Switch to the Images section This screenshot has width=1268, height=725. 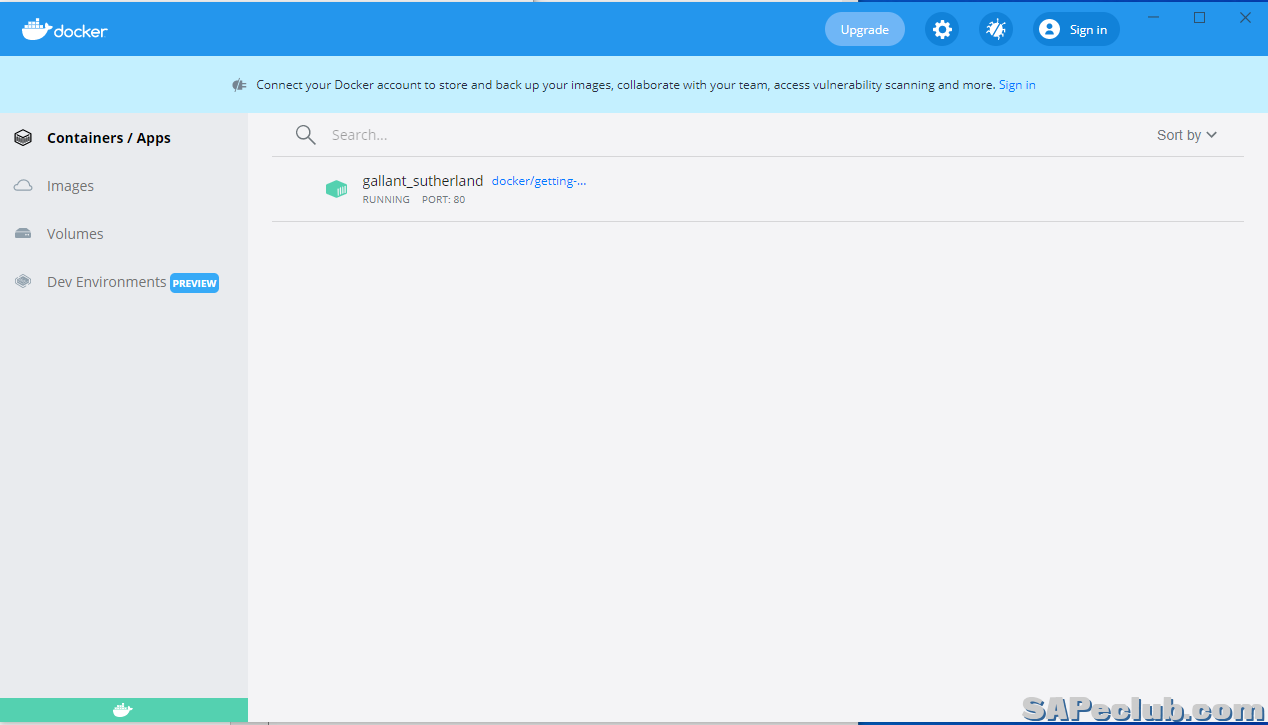point(70,186)
